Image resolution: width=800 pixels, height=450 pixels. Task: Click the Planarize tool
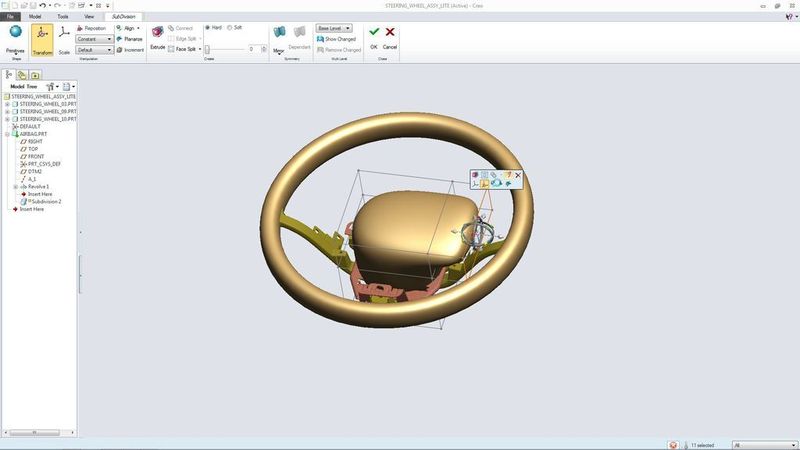point(130,39)
